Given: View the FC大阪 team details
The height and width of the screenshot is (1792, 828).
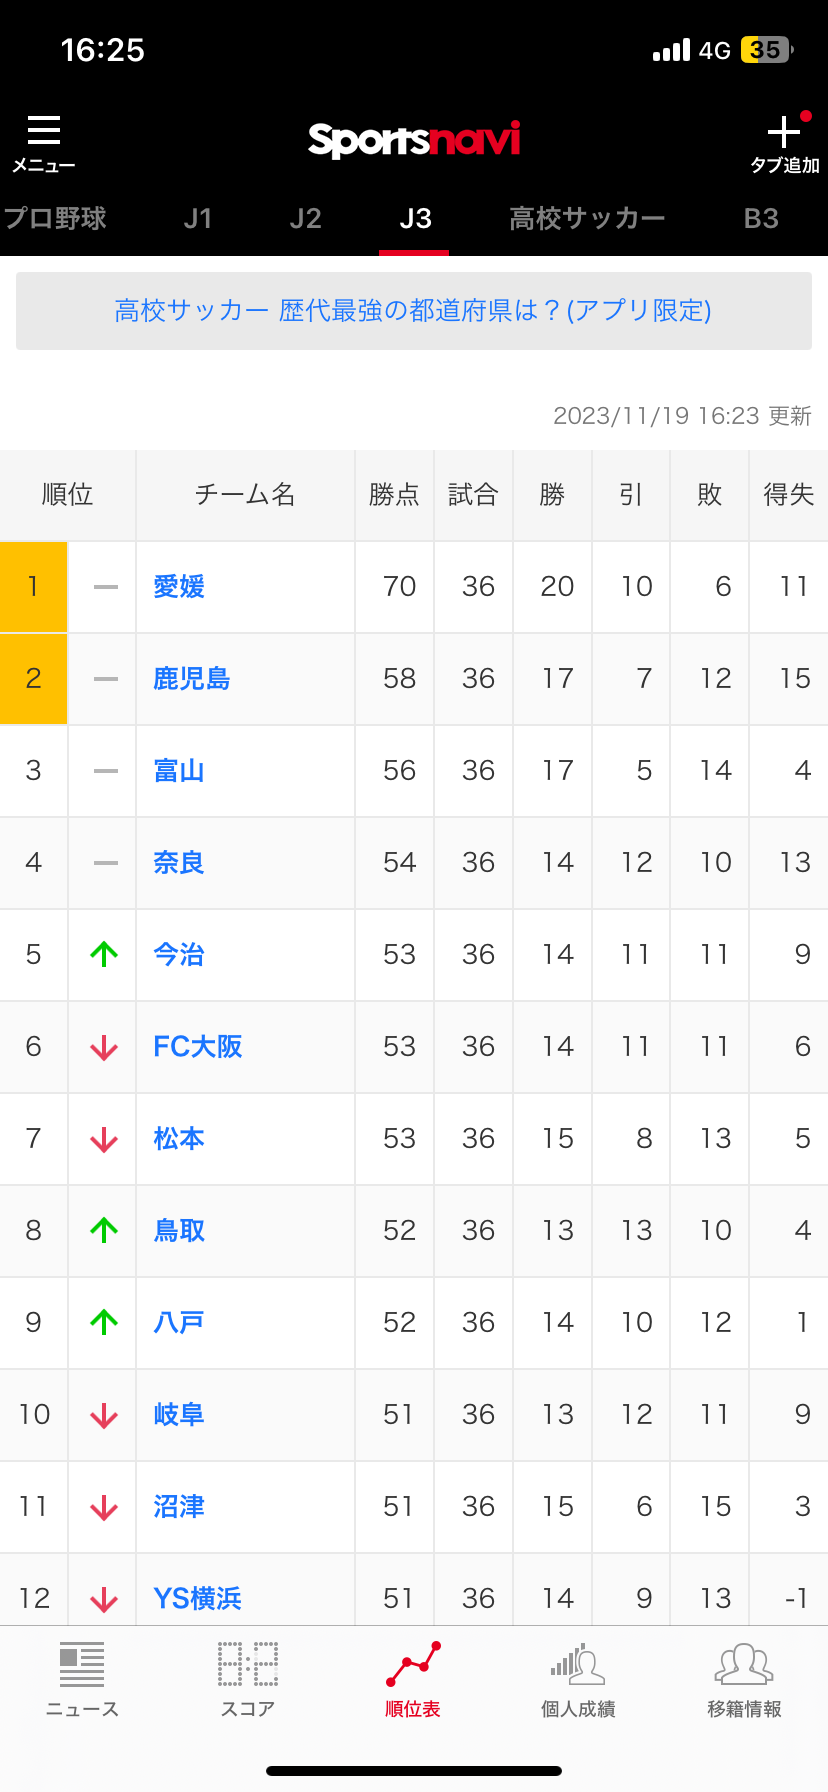Looking at the screenshot, I should (x=198, y=1047).
